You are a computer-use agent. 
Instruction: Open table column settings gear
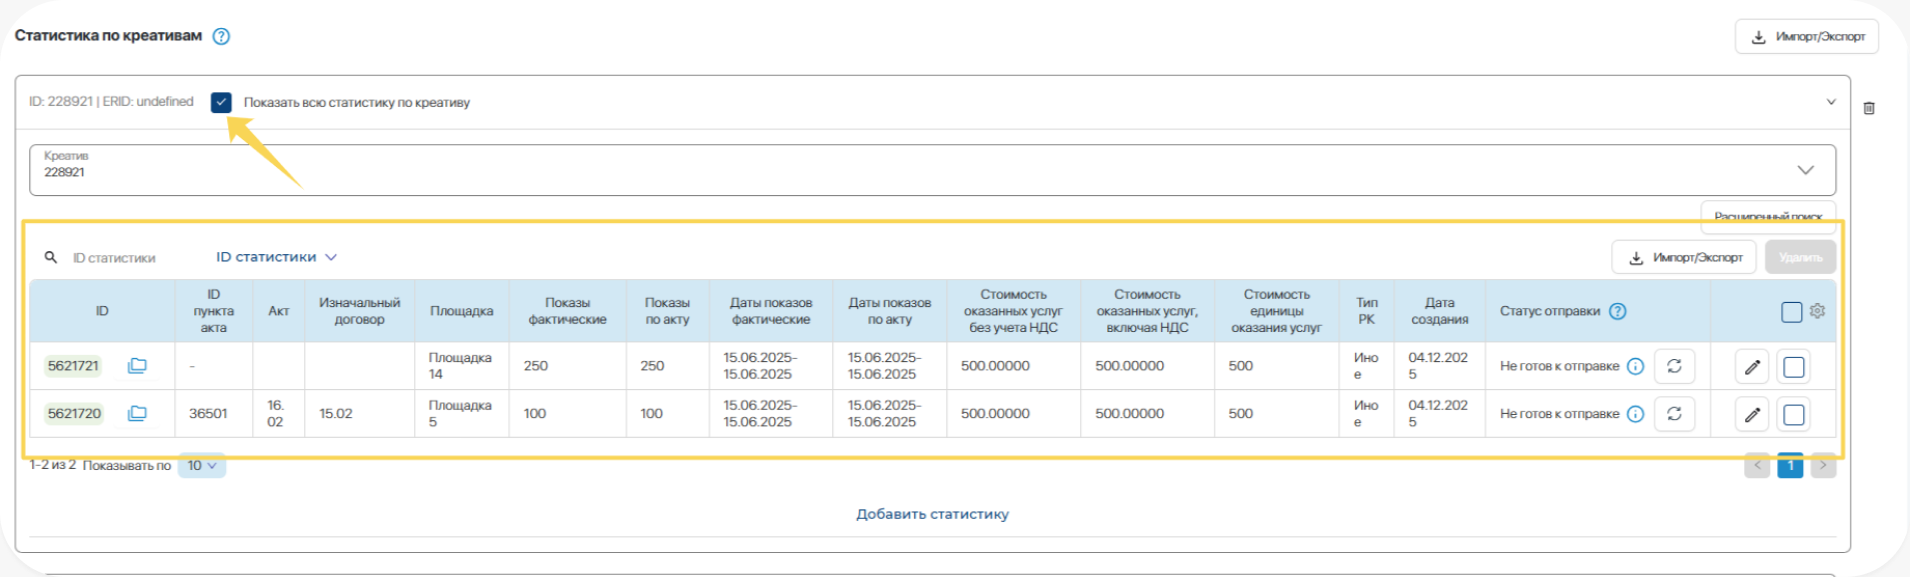click(1817, 311)
